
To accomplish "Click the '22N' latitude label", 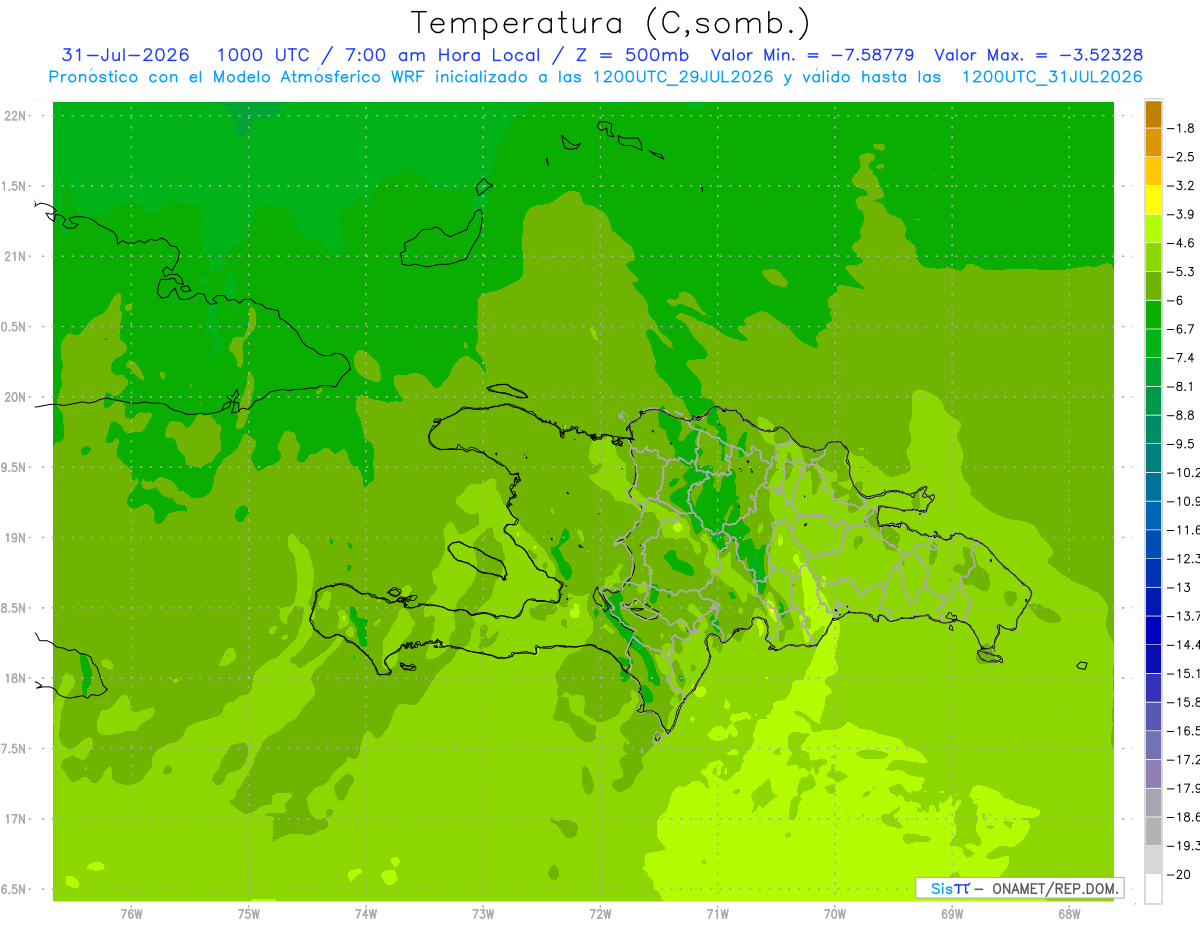I will point(15,116).
